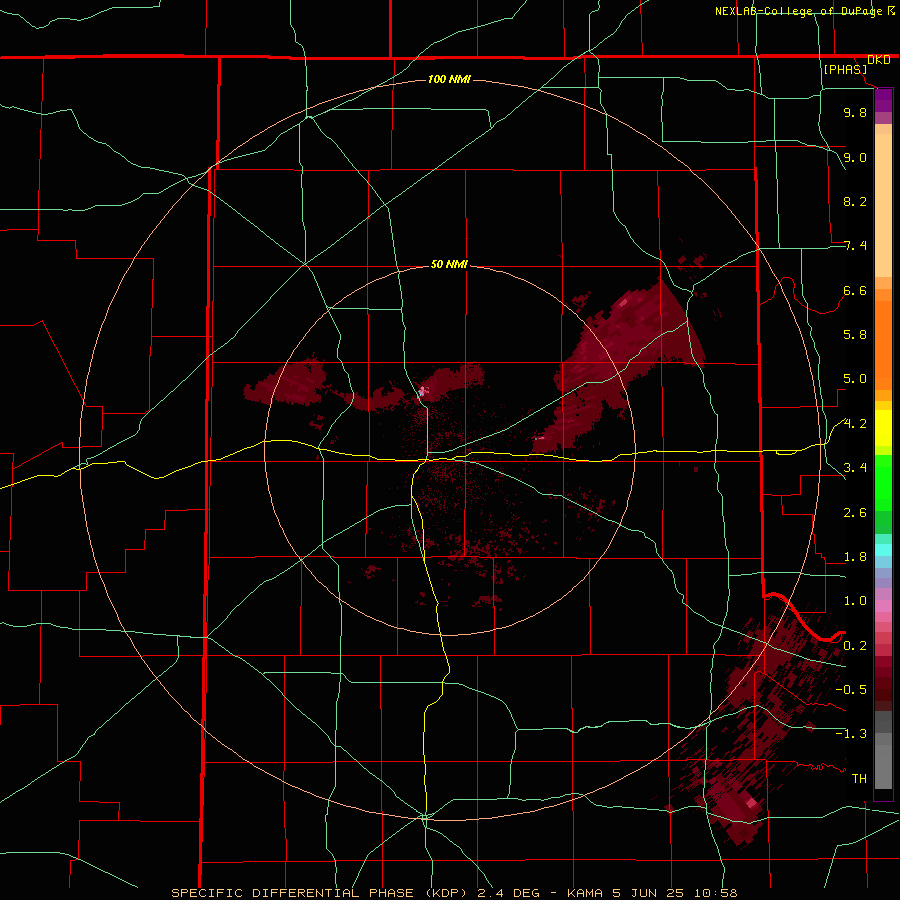The height and width of the screenshot is (900, 900).
Task: Click the 9.8 value on the color scale
Action: click(855, 112)
